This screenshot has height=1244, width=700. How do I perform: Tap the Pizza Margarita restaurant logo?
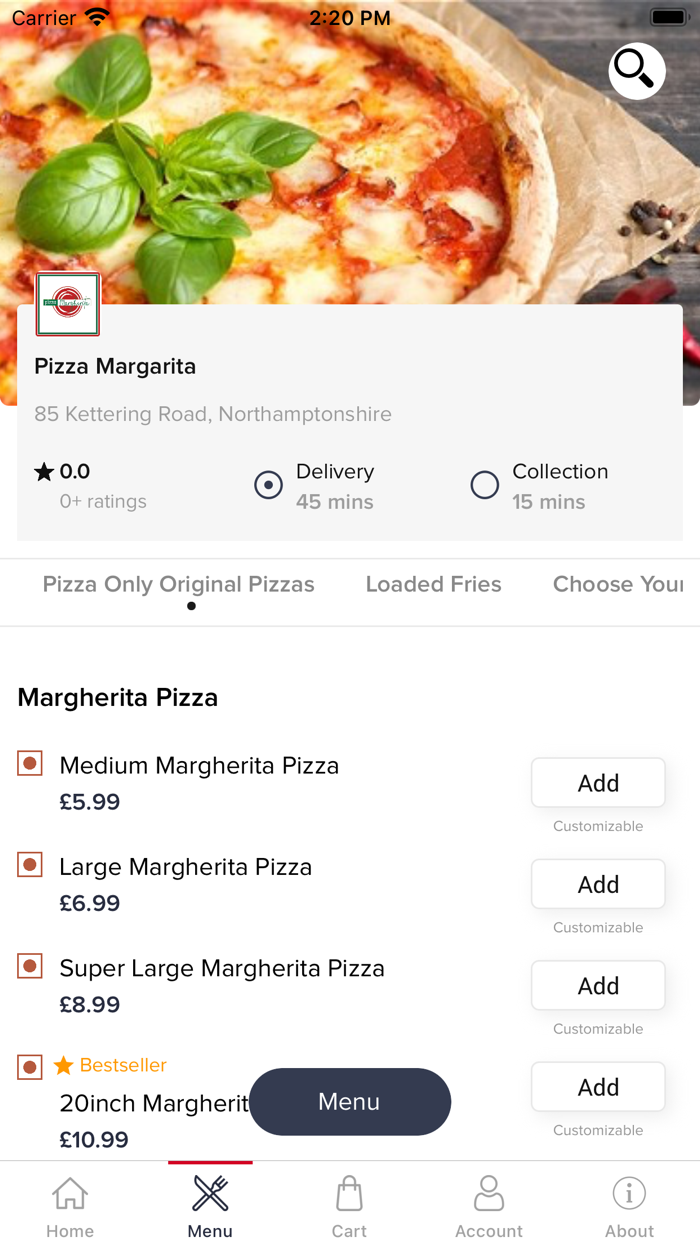[67, 304]
